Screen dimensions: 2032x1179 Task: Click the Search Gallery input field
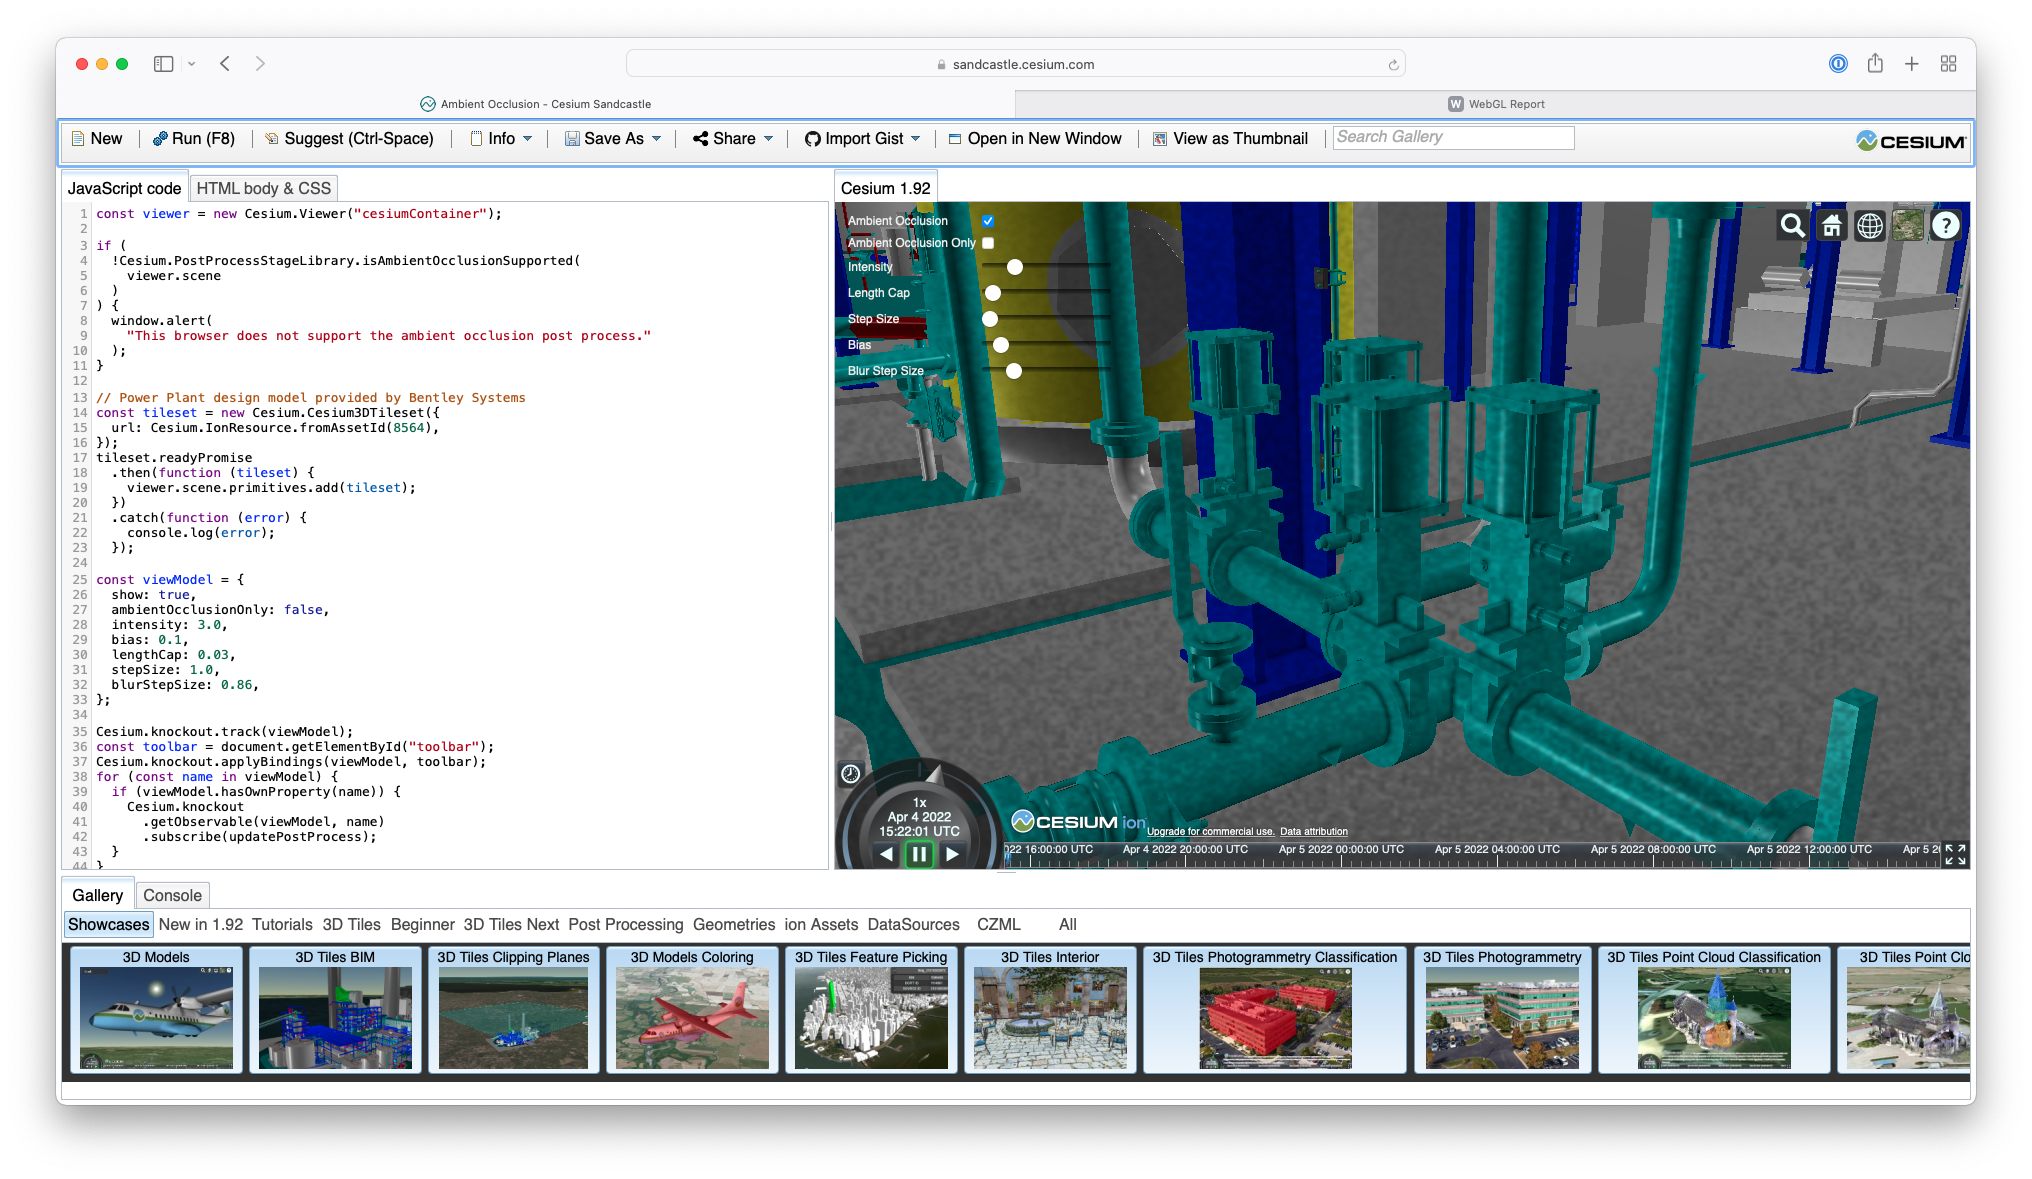tap(1453, 137)
